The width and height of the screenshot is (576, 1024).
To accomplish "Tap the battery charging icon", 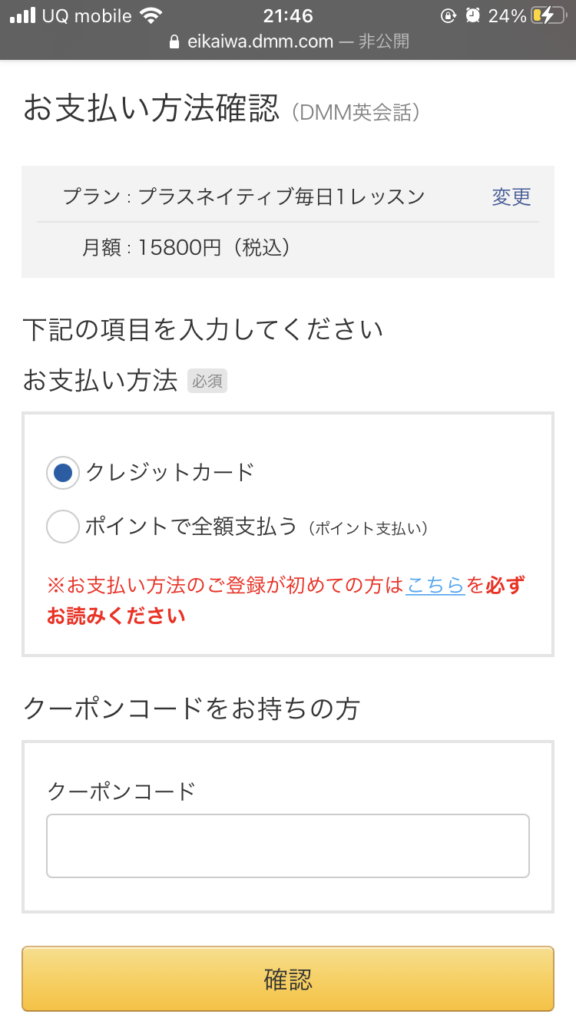I will click(549, 16).
